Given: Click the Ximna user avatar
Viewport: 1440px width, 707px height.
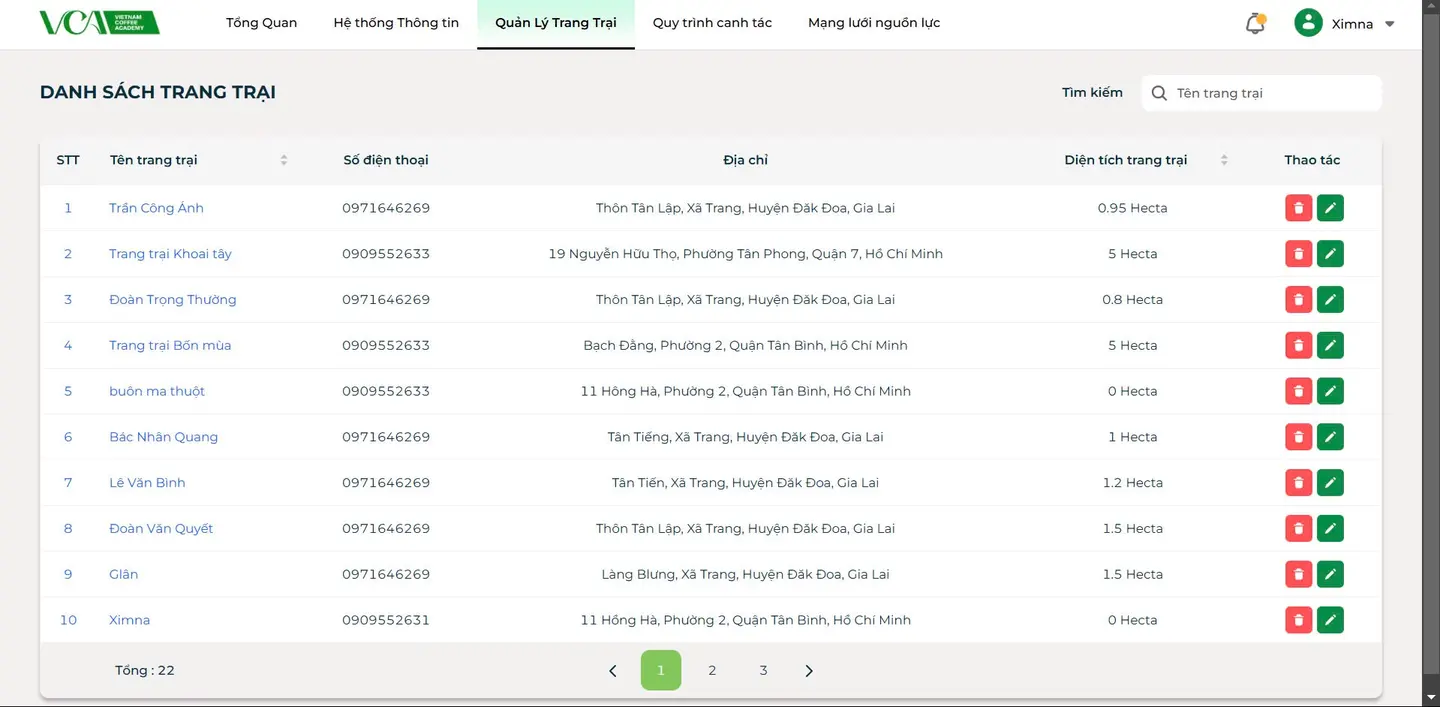Looking at the screenshot, I should pyautogui.click(x=1308, y=23).
